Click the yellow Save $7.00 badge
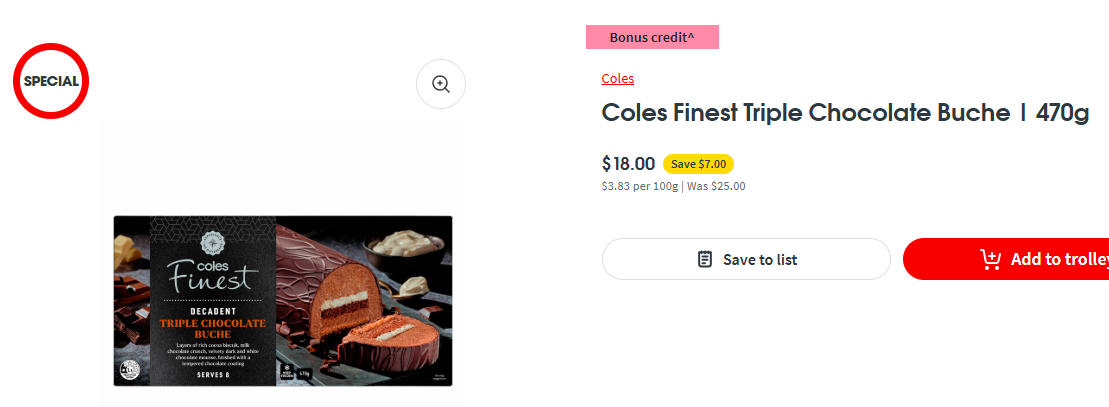Viewport: 1109px width, 407px height. click(x=698, y=164)
